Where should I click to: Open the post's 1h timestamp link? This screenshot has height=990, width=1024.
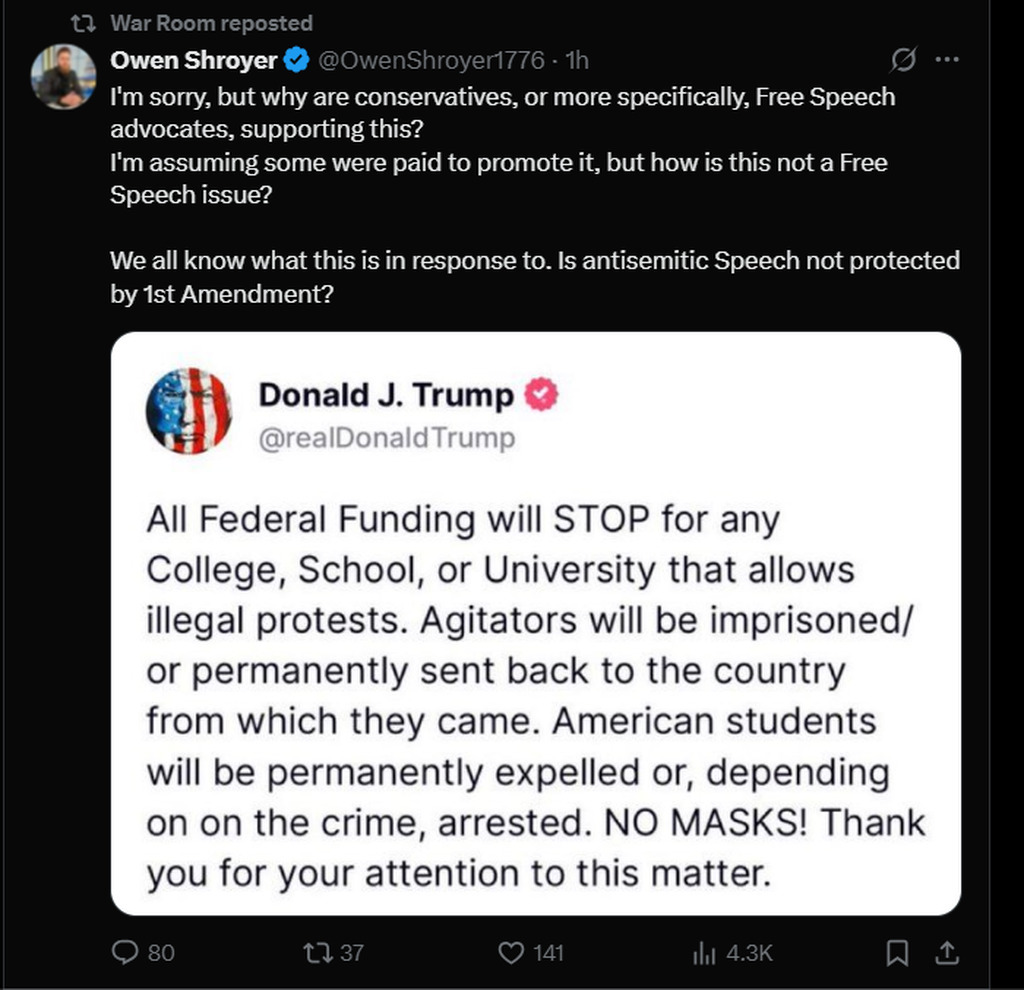tap(577, 61)
